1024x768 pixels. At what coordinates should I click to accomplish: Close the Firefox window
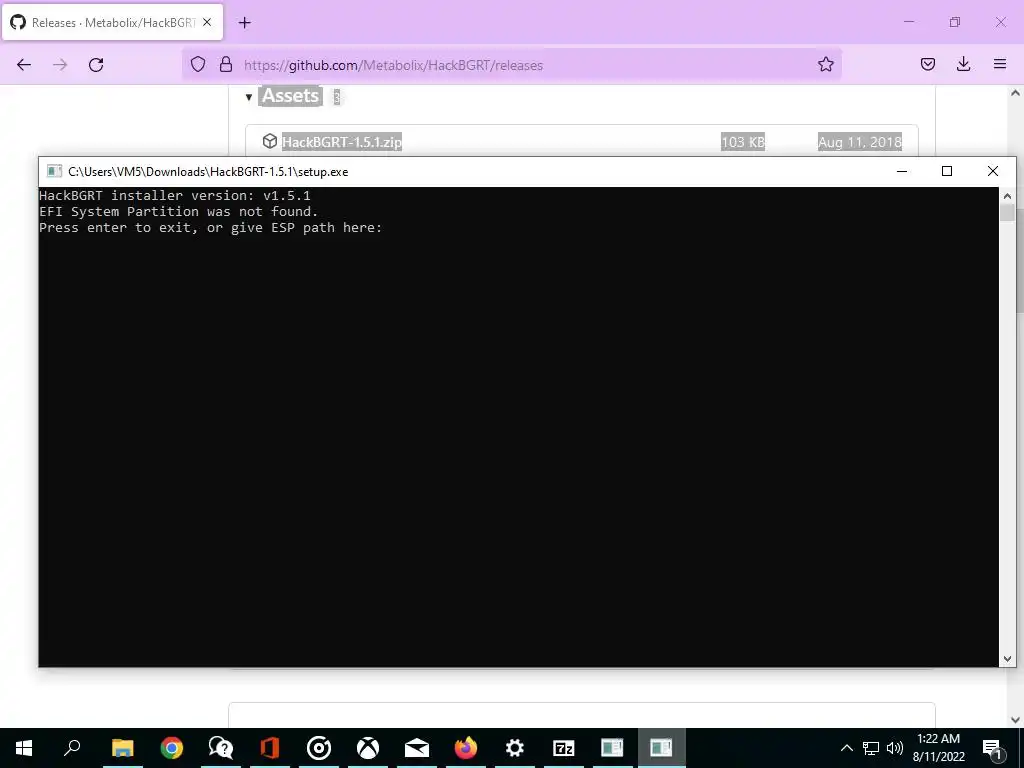(1000, 22)
